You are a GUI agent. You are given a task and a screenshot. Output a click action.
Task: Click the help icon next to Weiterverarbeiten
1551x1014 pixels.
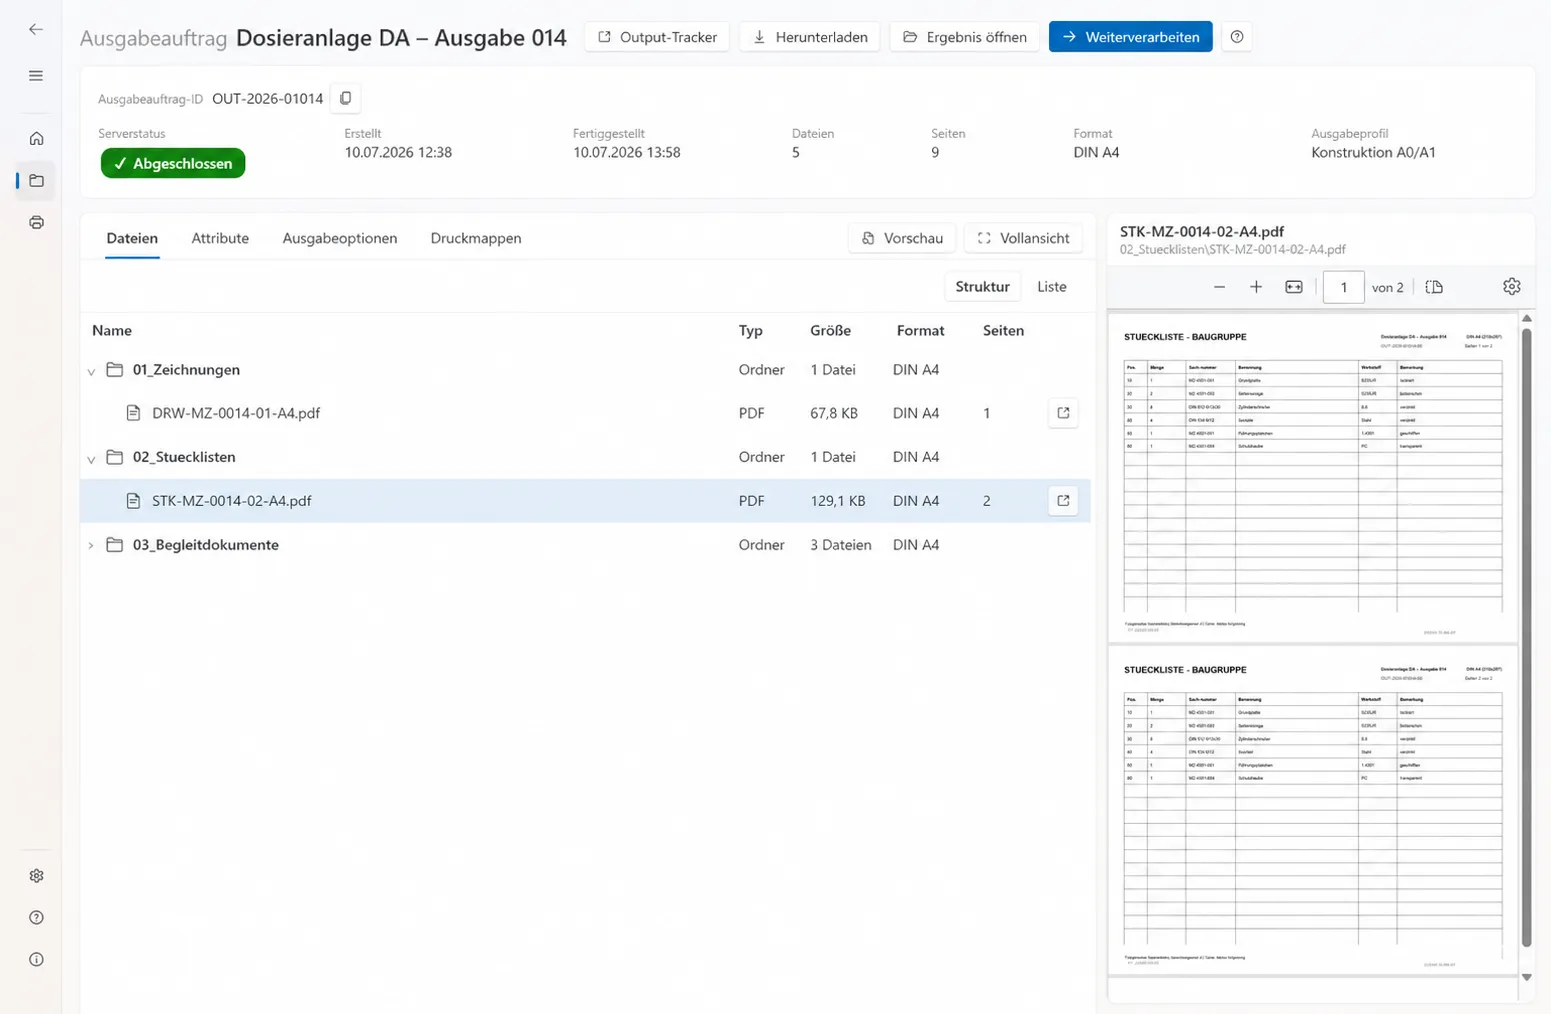point(1237,37)
